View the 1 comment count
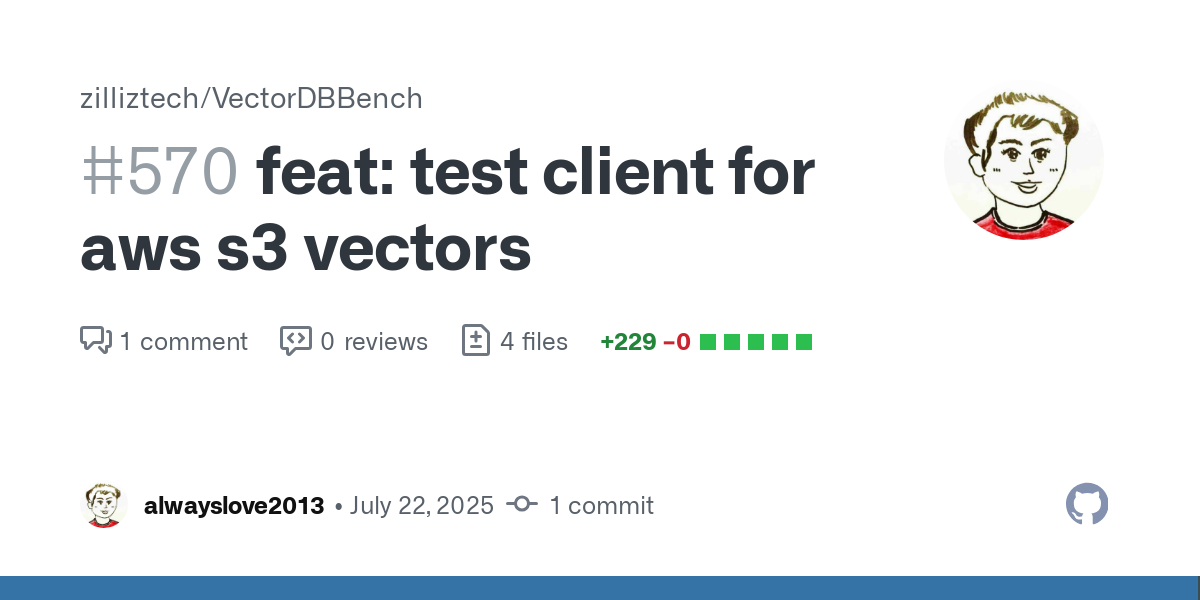This screenshot has height=600, width=1200. tap(183, 342)
